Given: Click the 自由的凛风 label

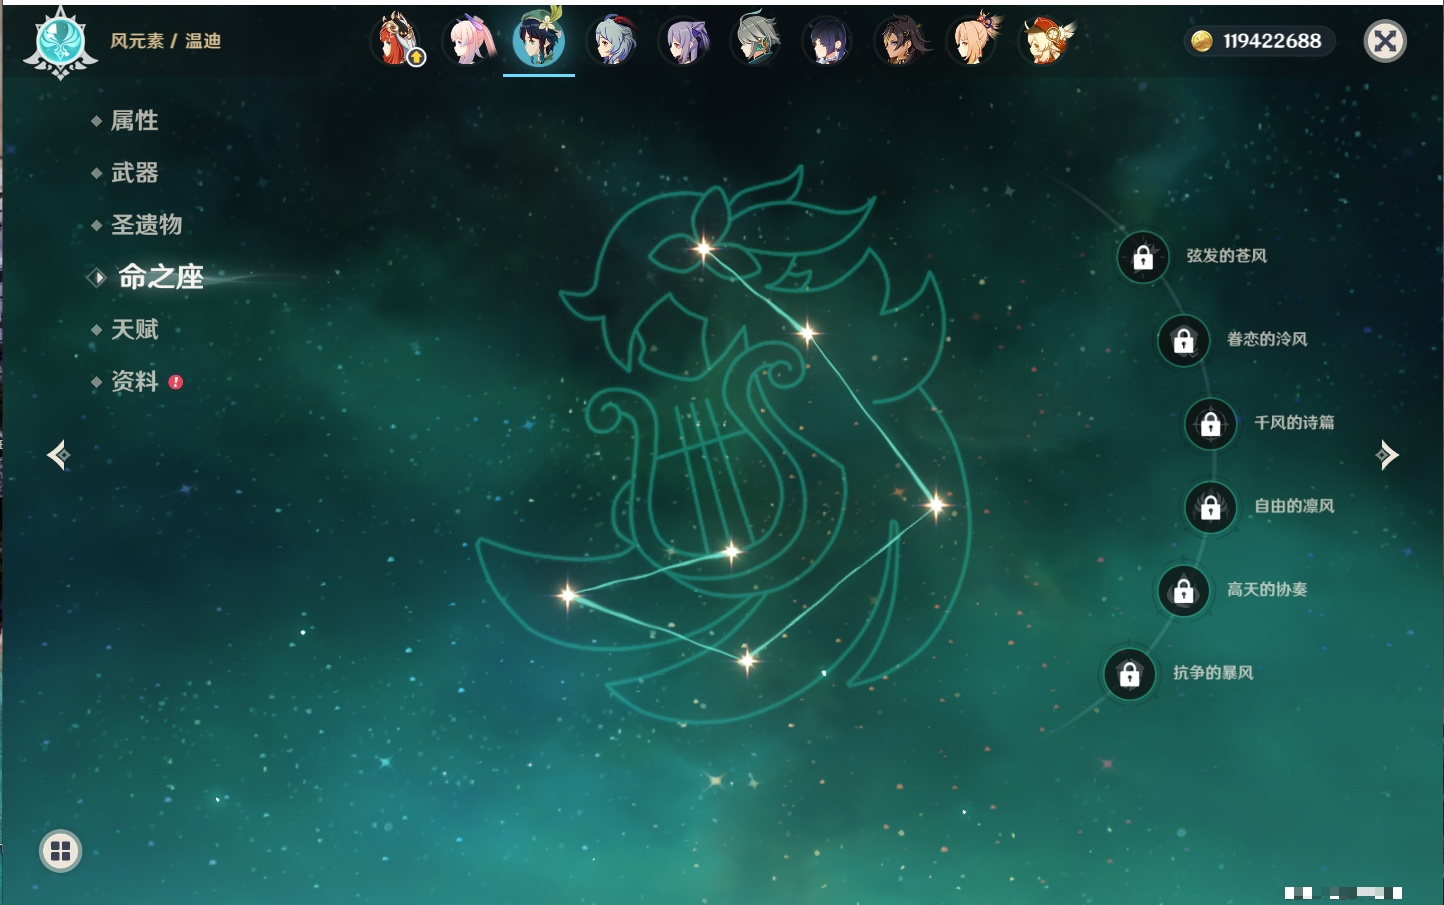Looking at the screenshot, I should click(x=1294, y=506).
